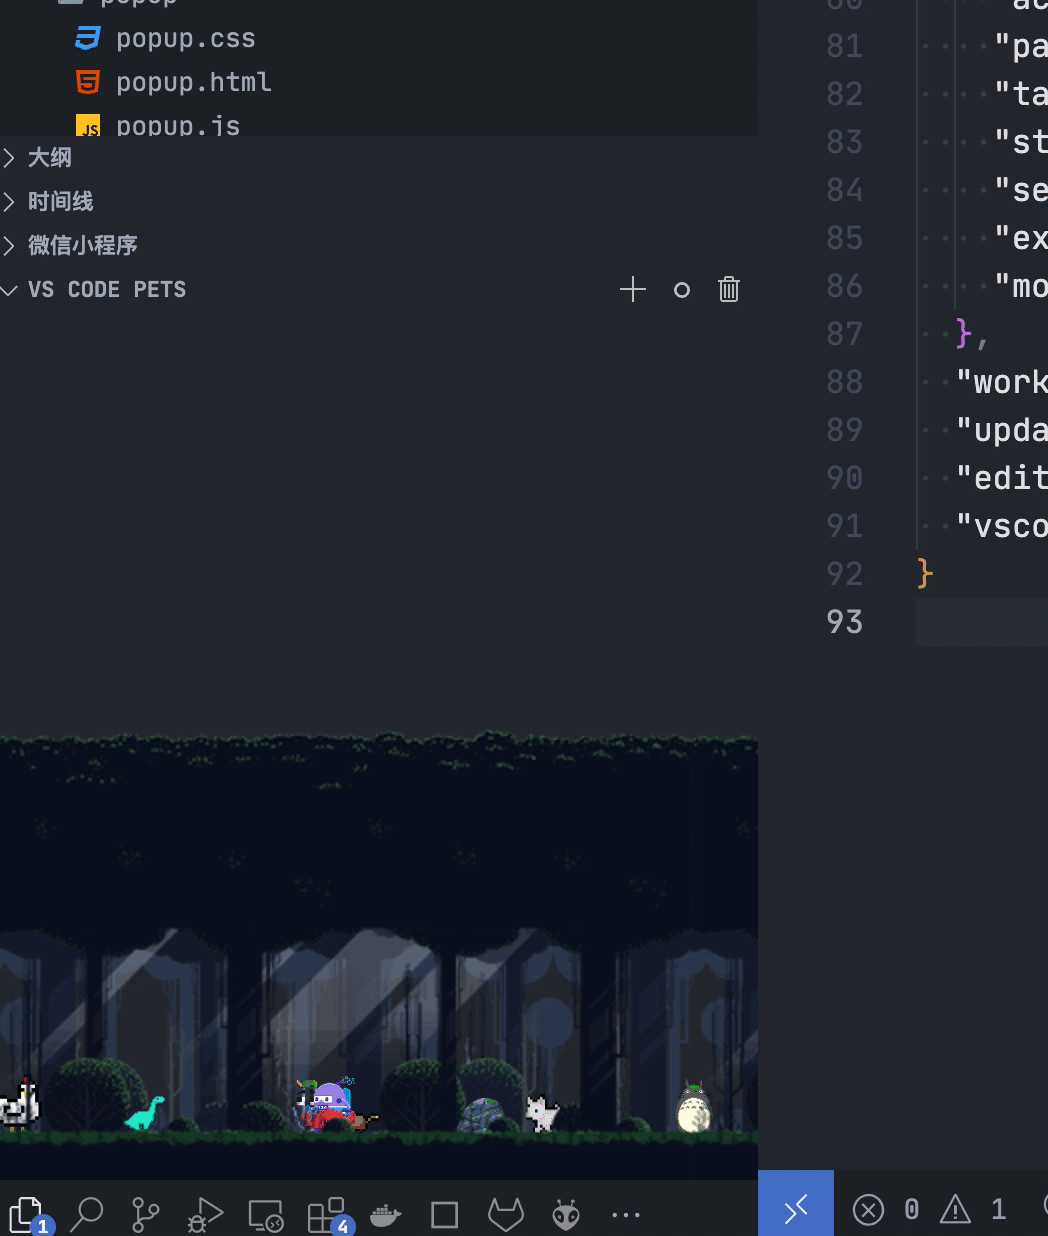Viewport: 1048px width, 1236px height.
Task: Click the chicken pet
Action: coord(18,1104)
